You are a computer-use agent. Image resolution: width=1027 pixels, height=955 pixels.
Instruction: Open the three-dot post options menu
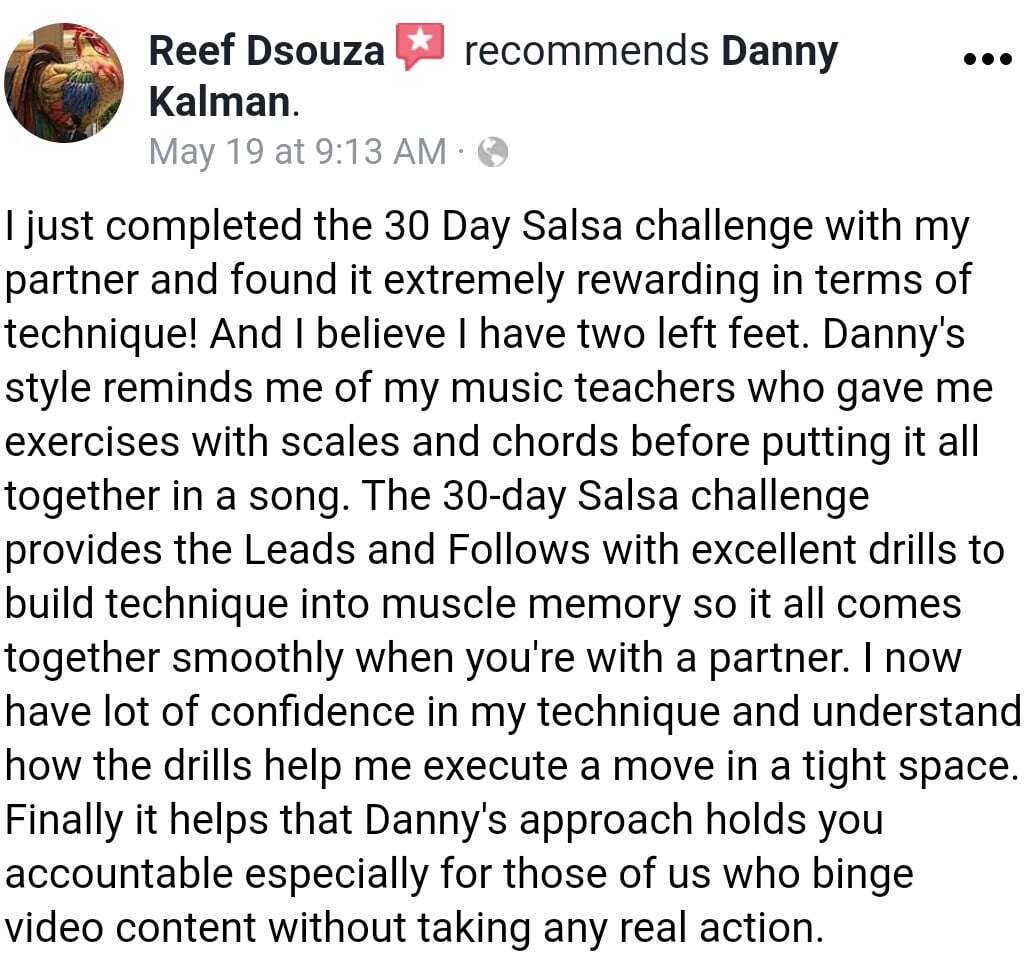[988, 60]
